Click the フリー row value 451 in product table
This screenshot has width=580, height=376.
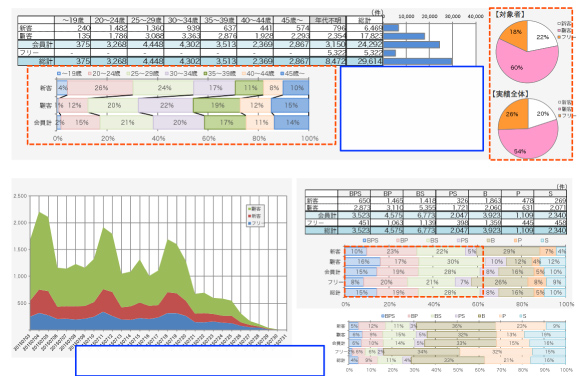(354, 223)
